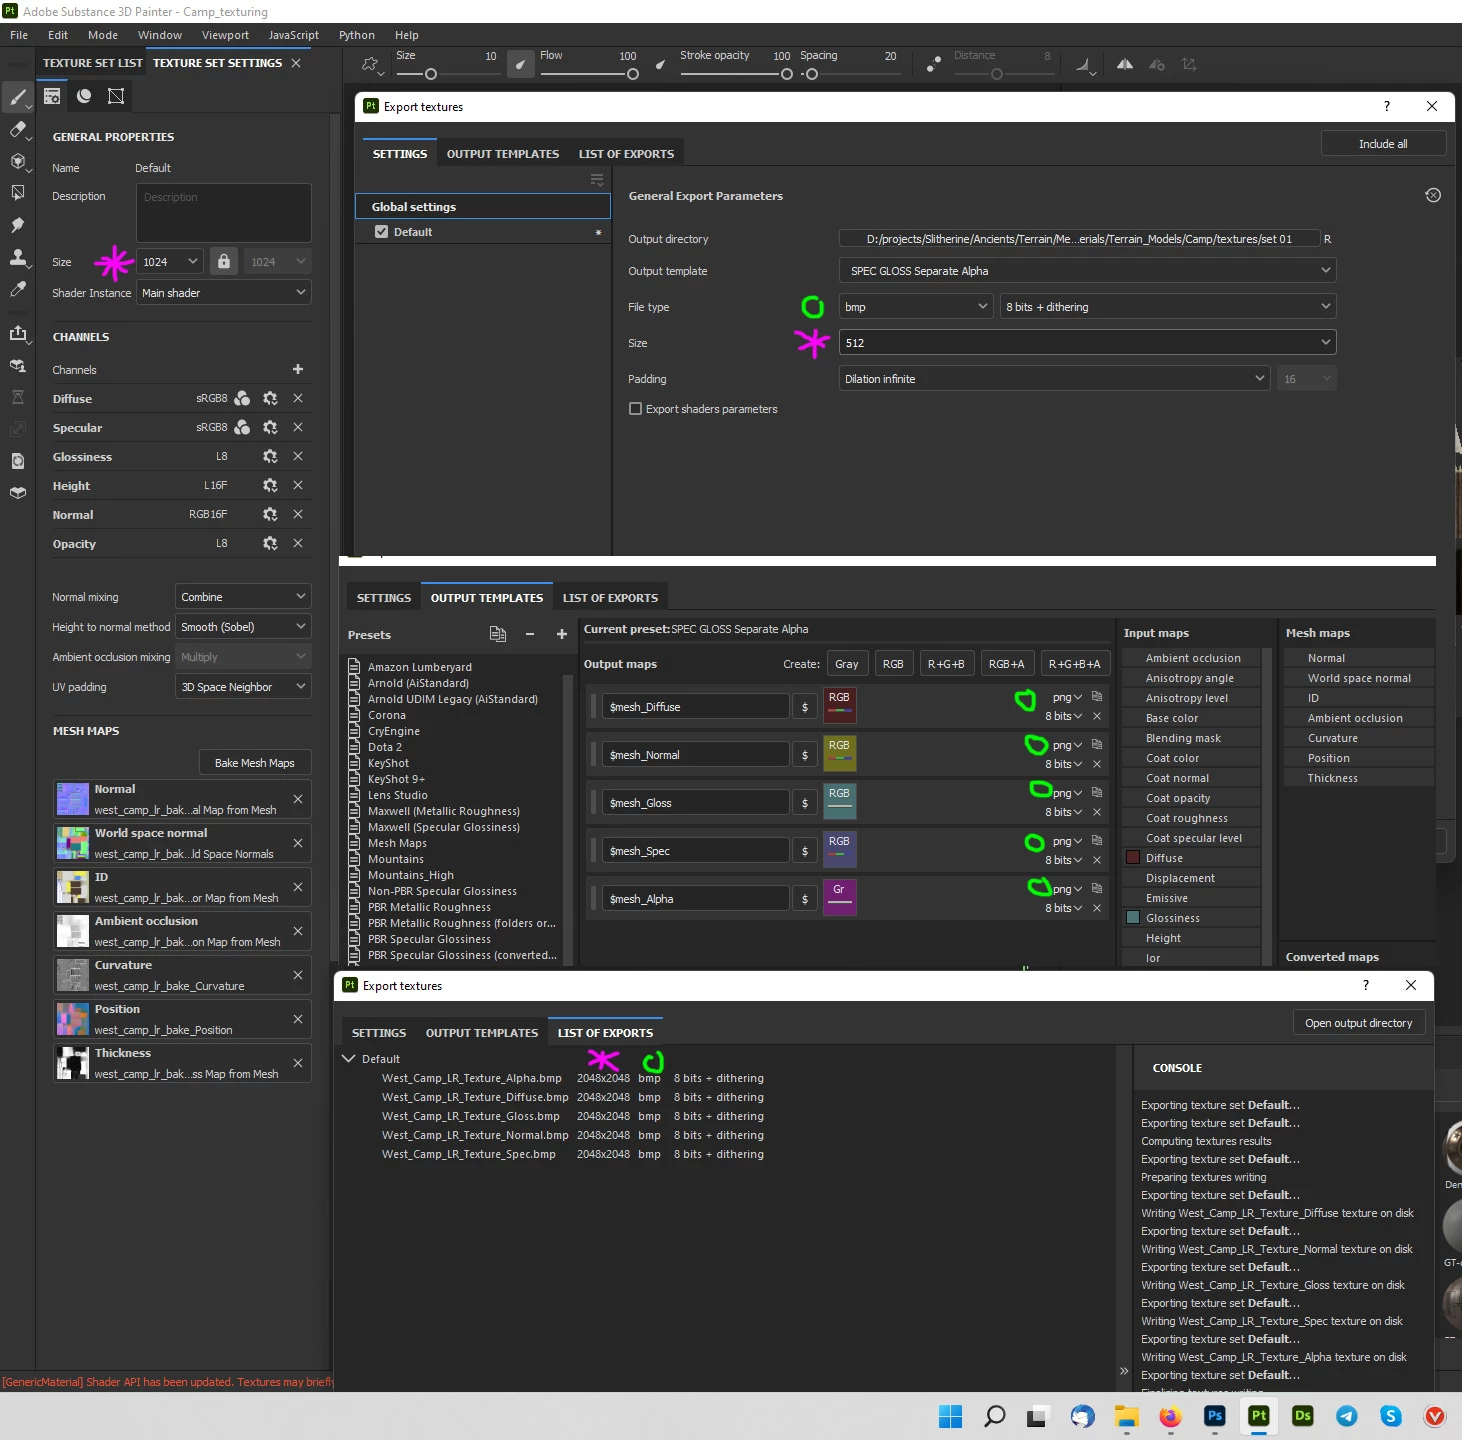Click the Diffuse channel color profile icon
The height and width of the screenshot is (1440, 1462).
(242, 398)
